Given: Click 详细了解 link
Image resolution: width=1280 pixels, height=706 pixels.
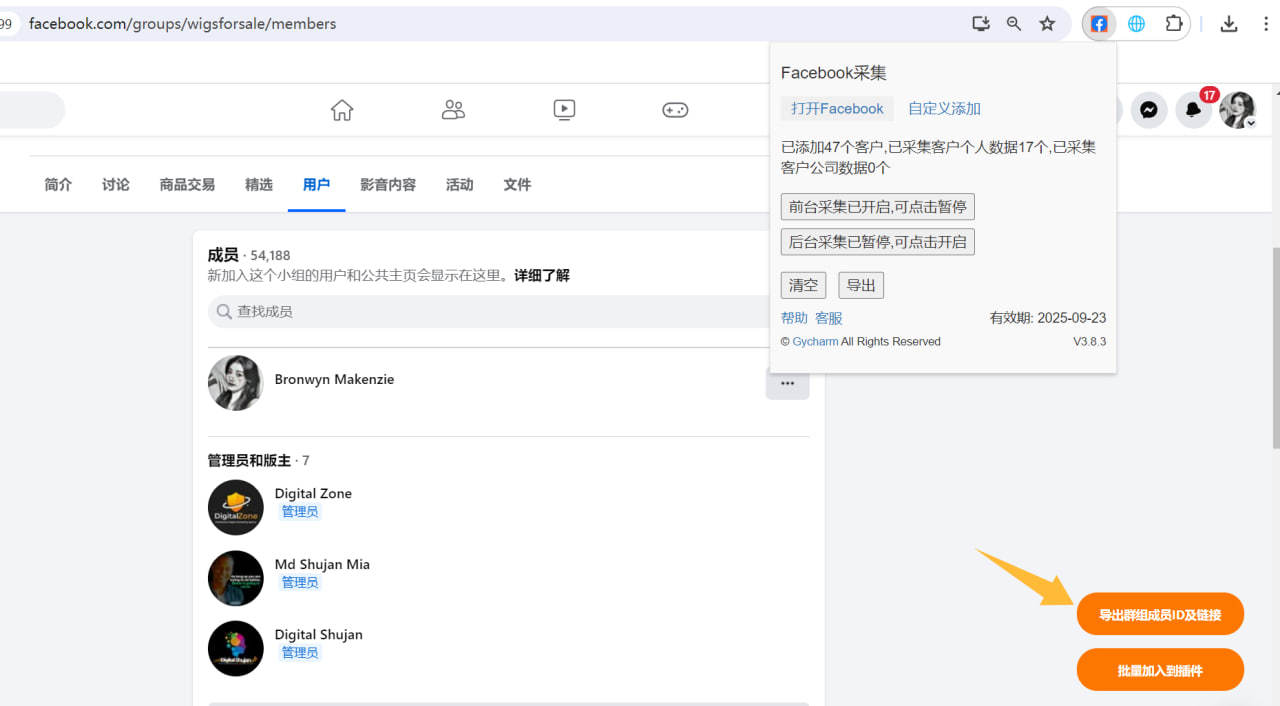Looking at the screenshot, I should click(x=542, y=276).
